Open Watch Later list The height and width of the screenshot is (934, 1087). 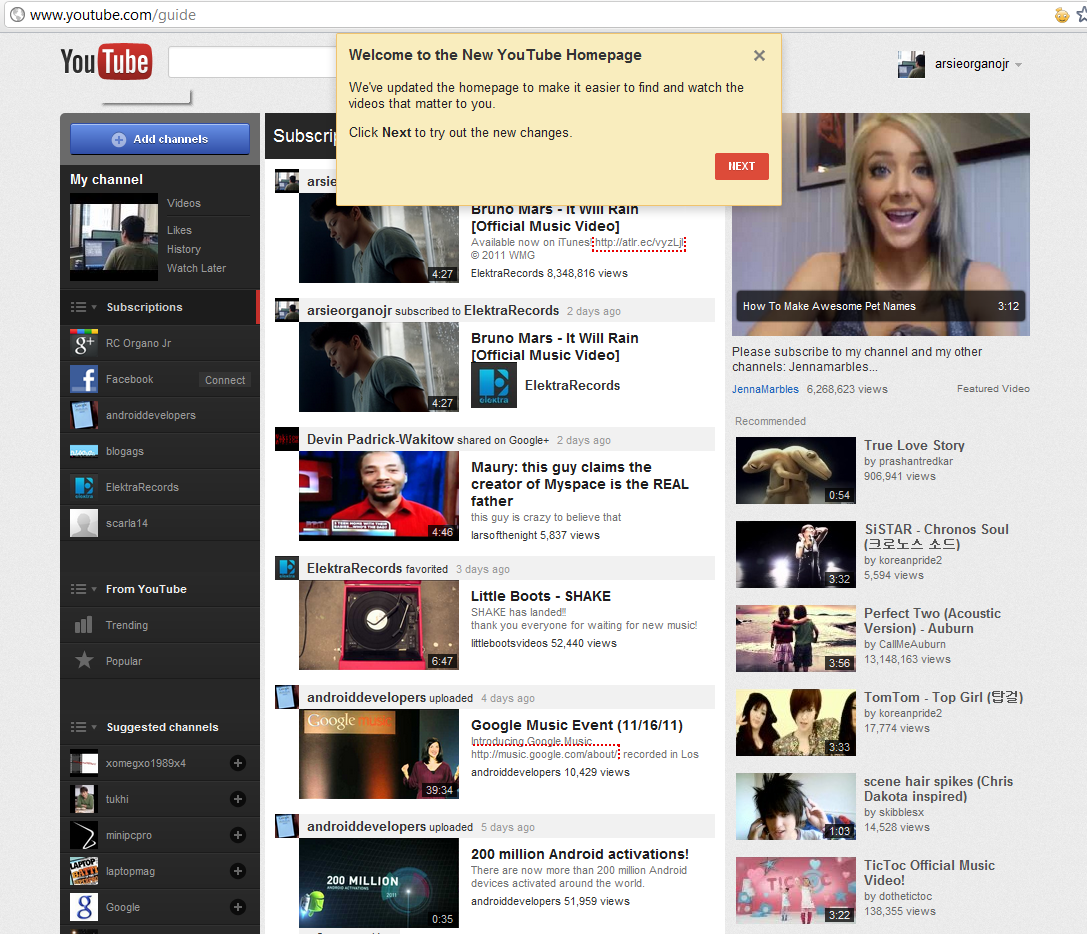point(196,268)
